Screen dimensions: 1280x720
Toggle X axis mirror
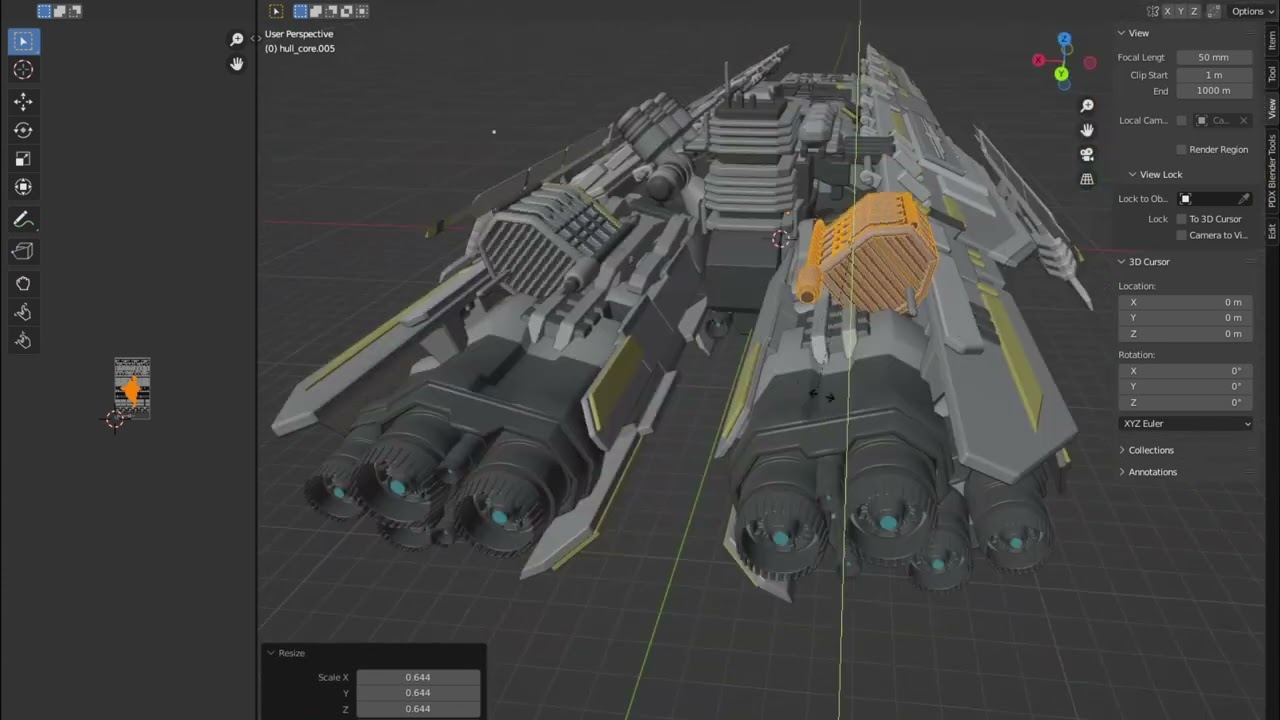(1167, 11)
